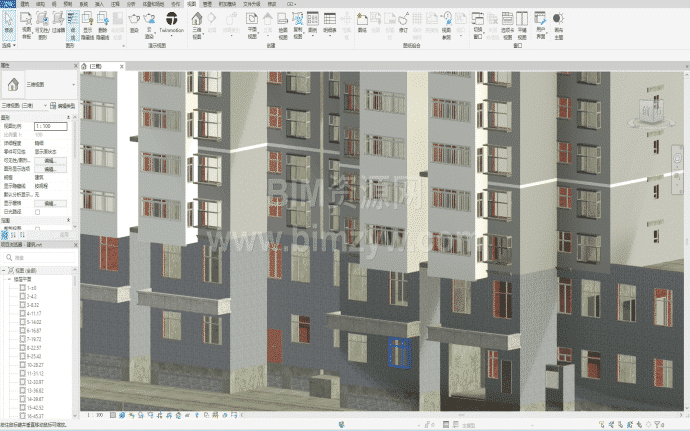Viewport: 690px width, 431px height.
Task: Click the Edit Type button
Action: pyautogui.click(x=62, y=106)
